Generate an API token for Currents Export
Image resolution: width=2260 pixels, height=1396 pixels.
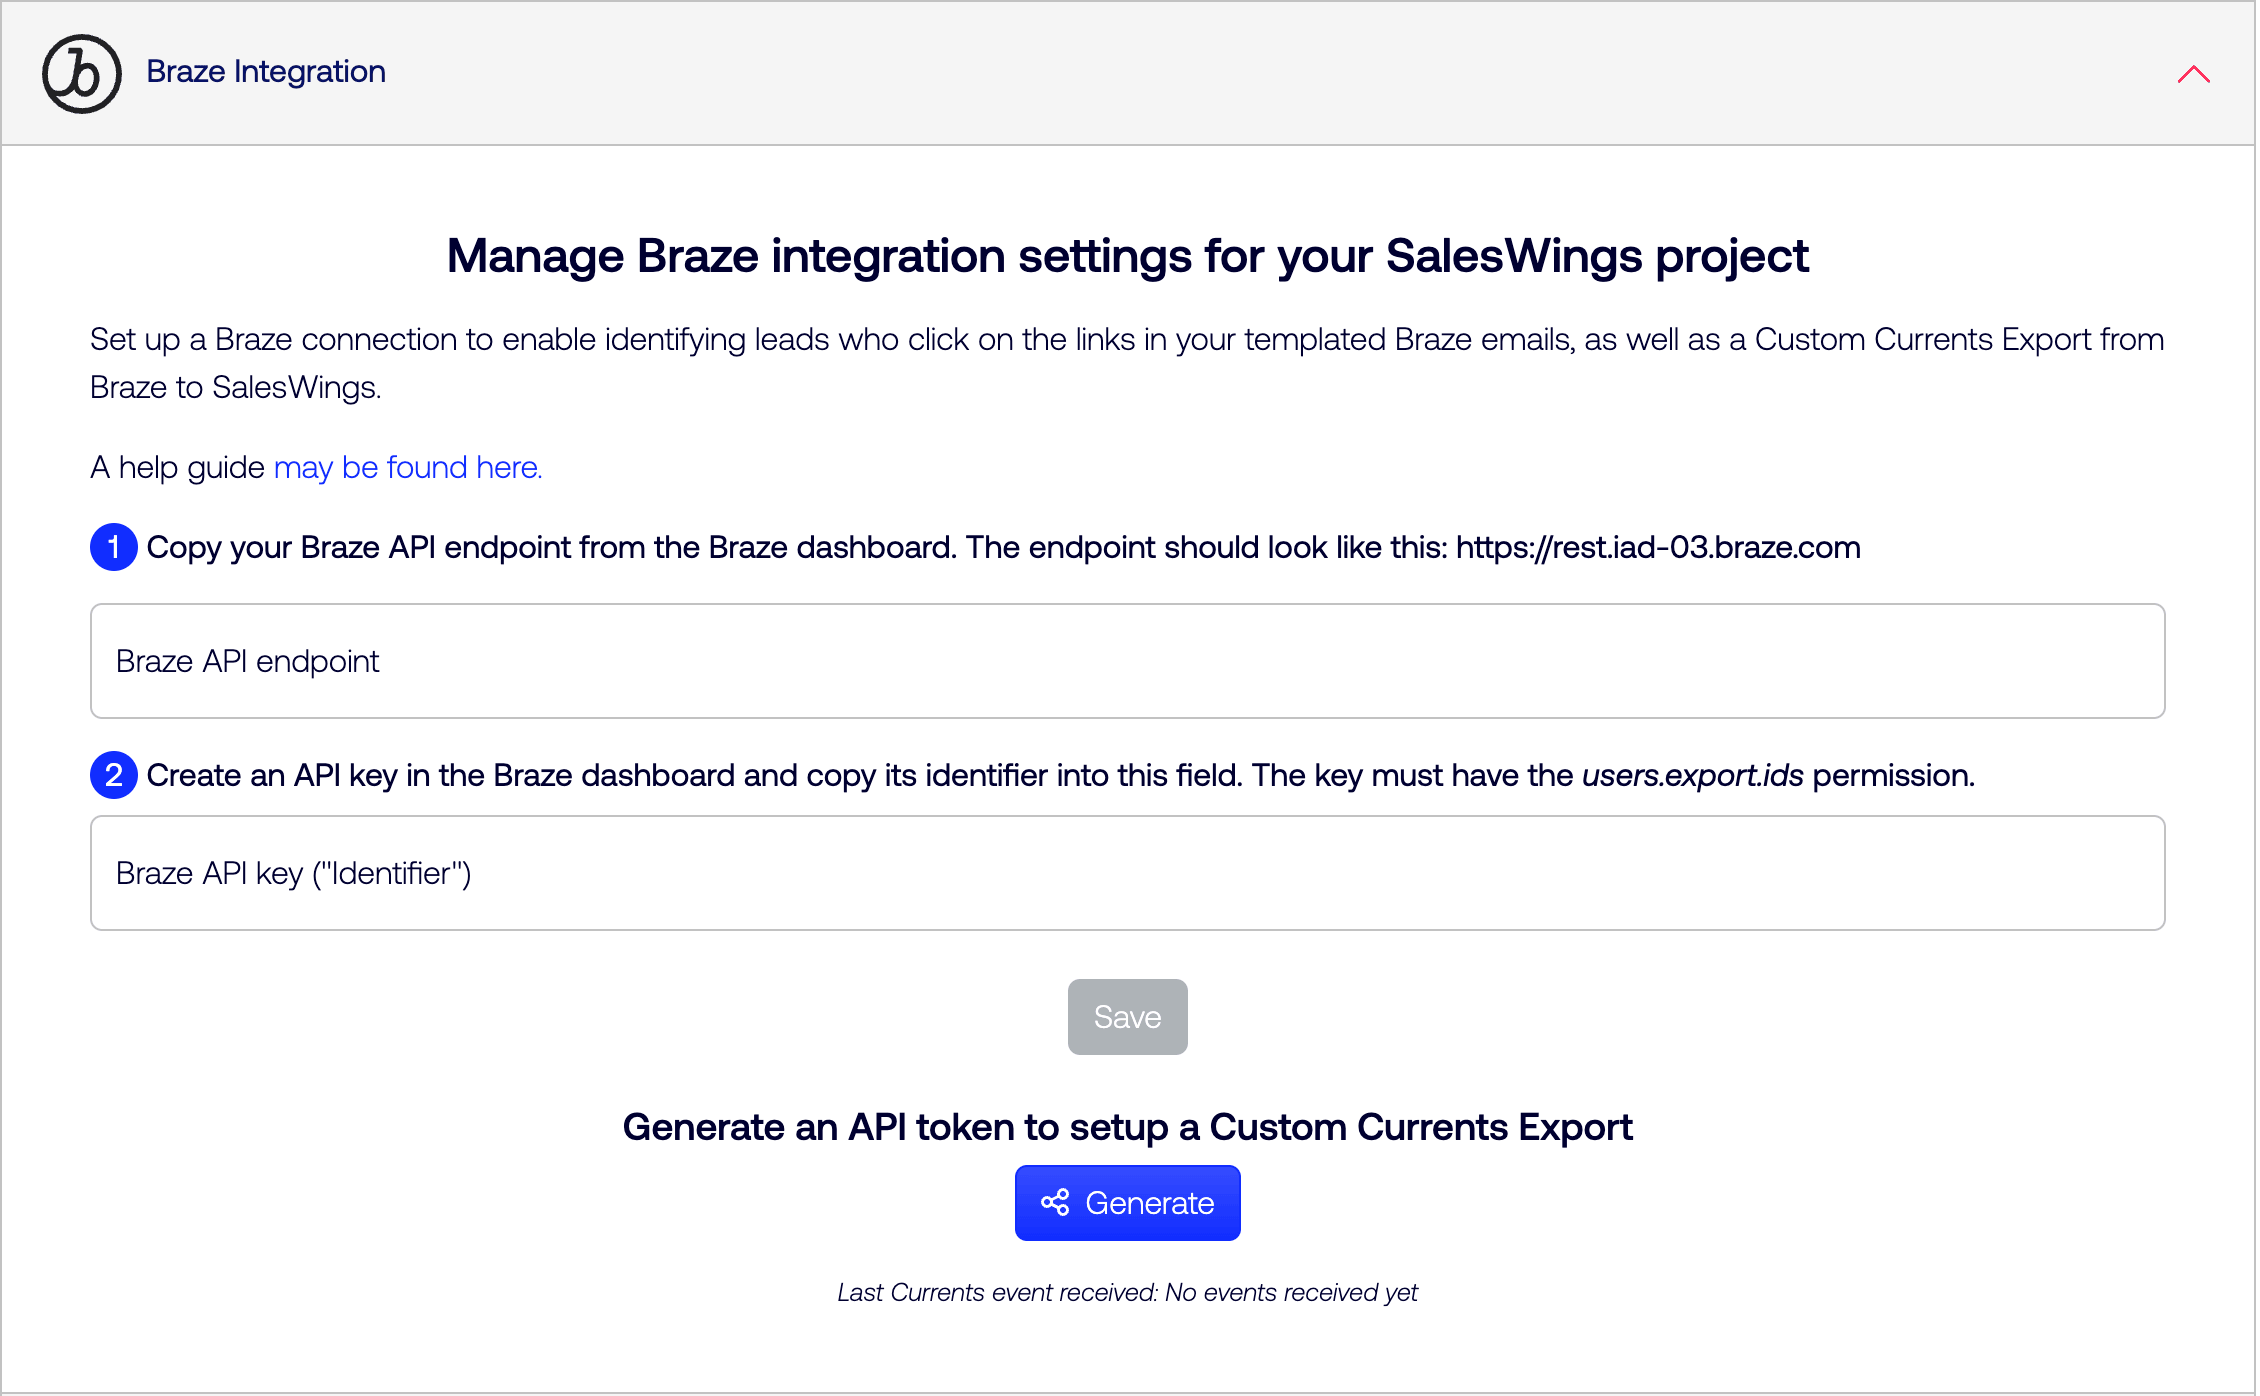pyautogui.click(x=1127, y=1203)
